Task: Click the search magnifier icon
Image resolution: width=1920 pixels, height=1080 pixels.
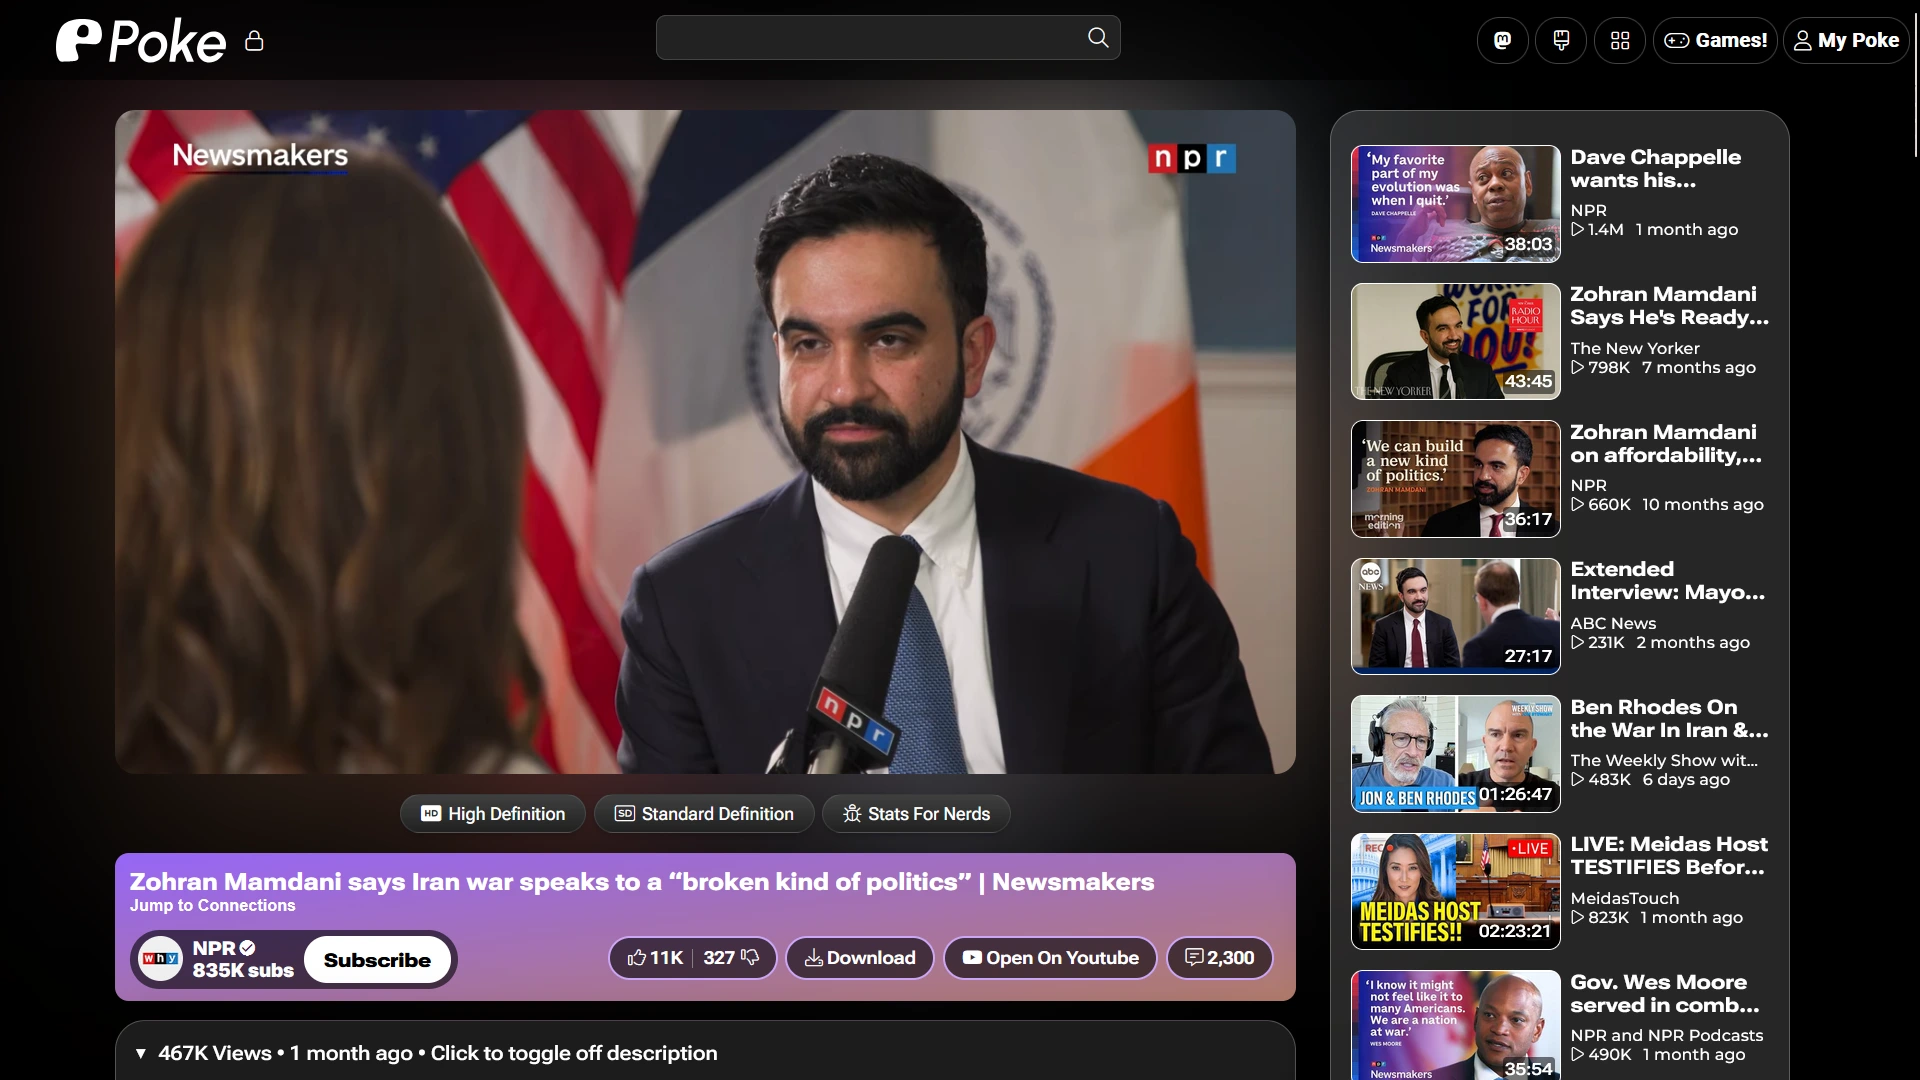Action: coord(1098,38)
